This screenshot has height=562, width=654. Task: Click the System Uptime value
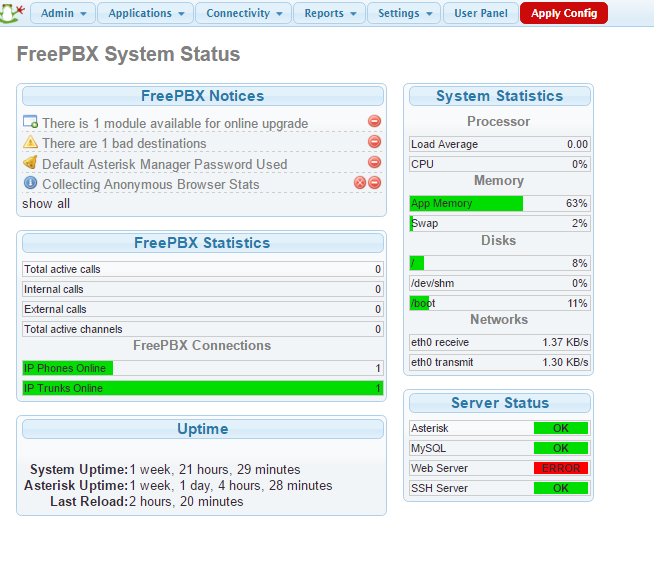(215, 469)
